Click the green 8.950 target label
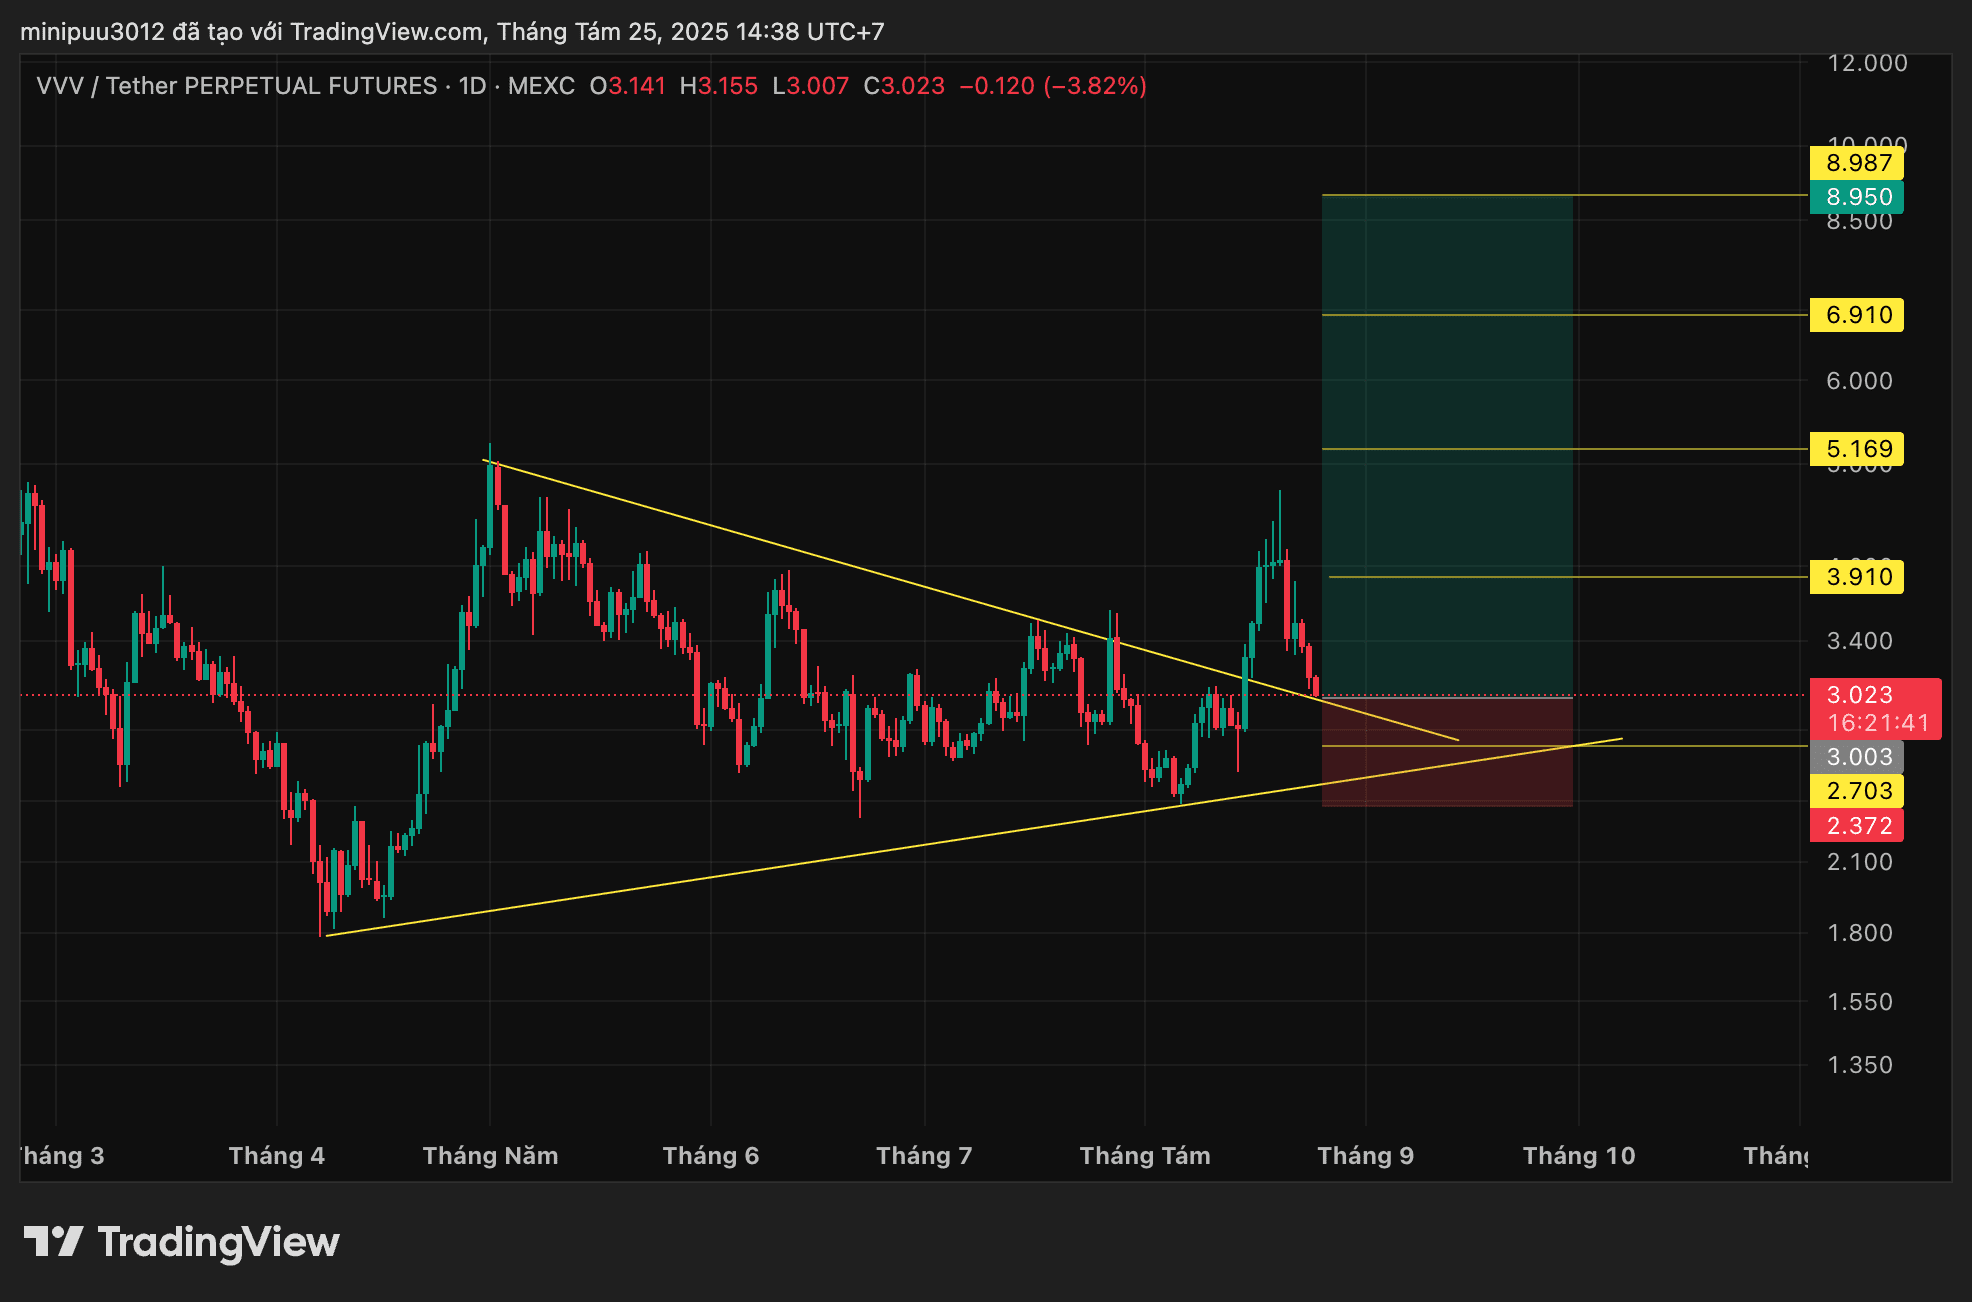Image resolution: width=1972 pixels, height=1302 pixels. (1857, 197)
